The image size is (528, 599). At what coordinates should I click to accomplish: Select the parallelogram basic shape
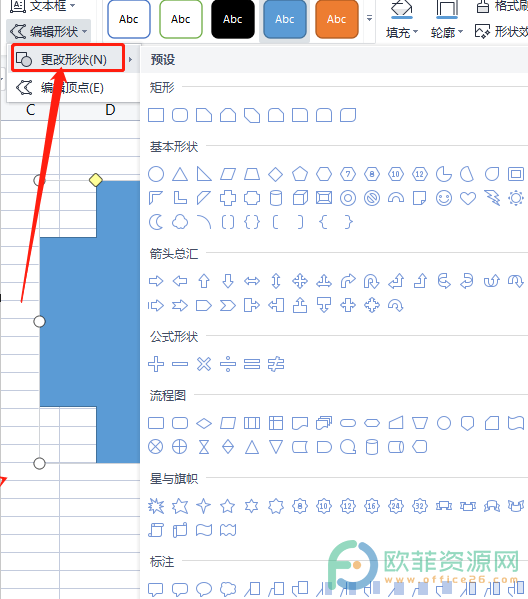coord(228,174)
